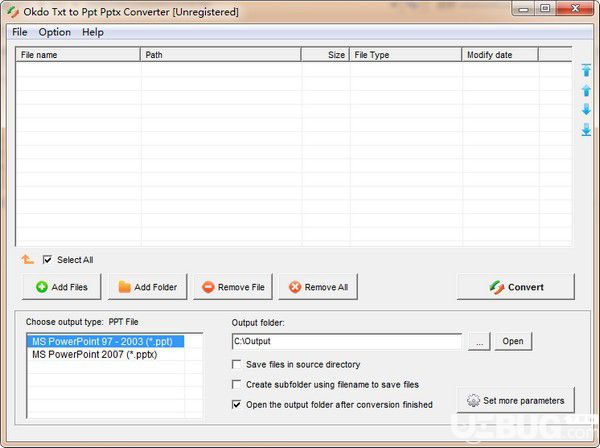Move file up one position arrow

click(x=586, y=90)
